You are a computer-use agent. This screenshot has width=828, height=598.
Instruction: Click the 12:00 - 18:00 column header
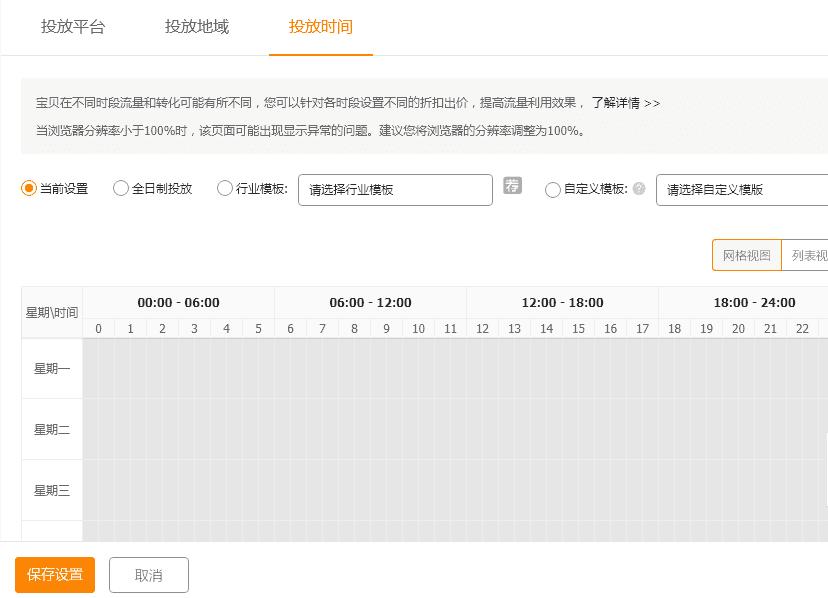point(562,303)
